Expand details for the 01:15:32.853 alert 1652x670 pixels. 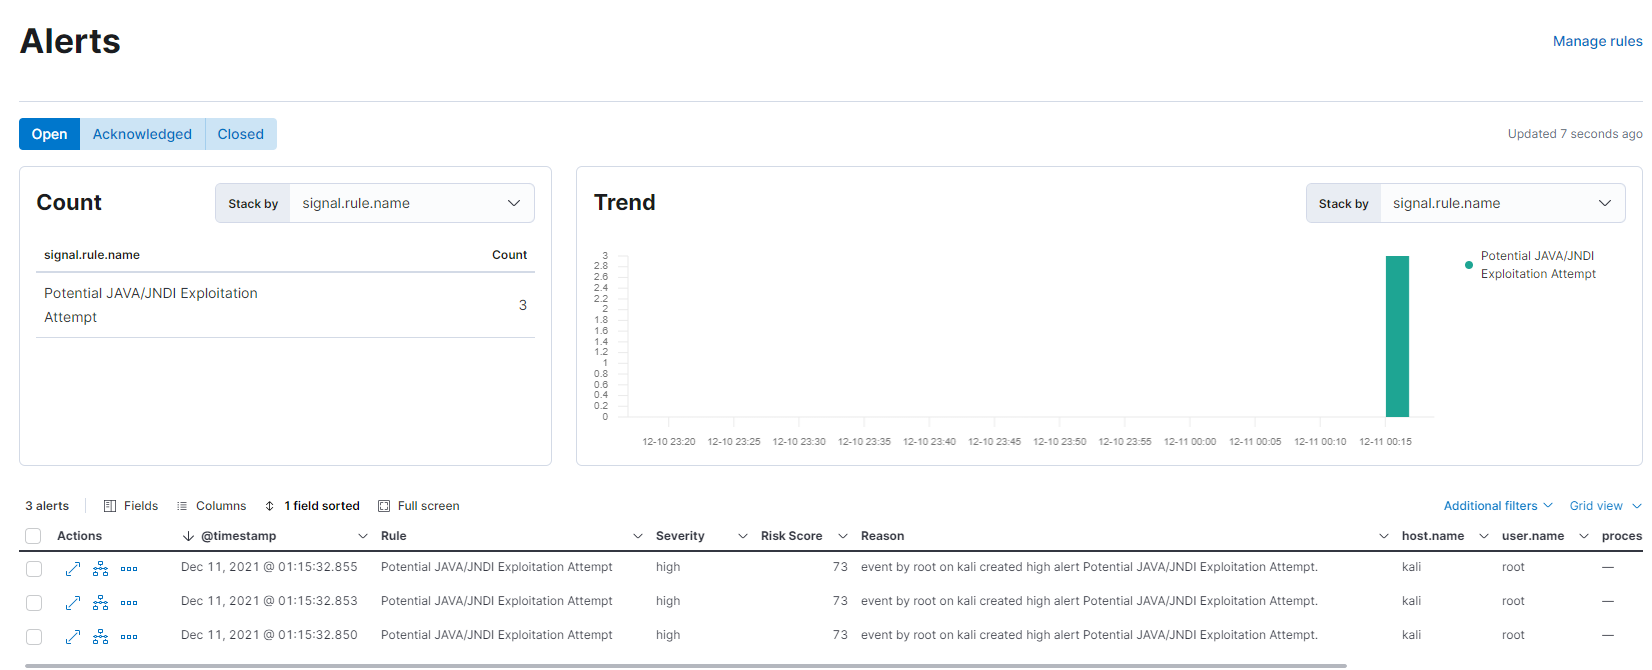[x=73, y=603]
